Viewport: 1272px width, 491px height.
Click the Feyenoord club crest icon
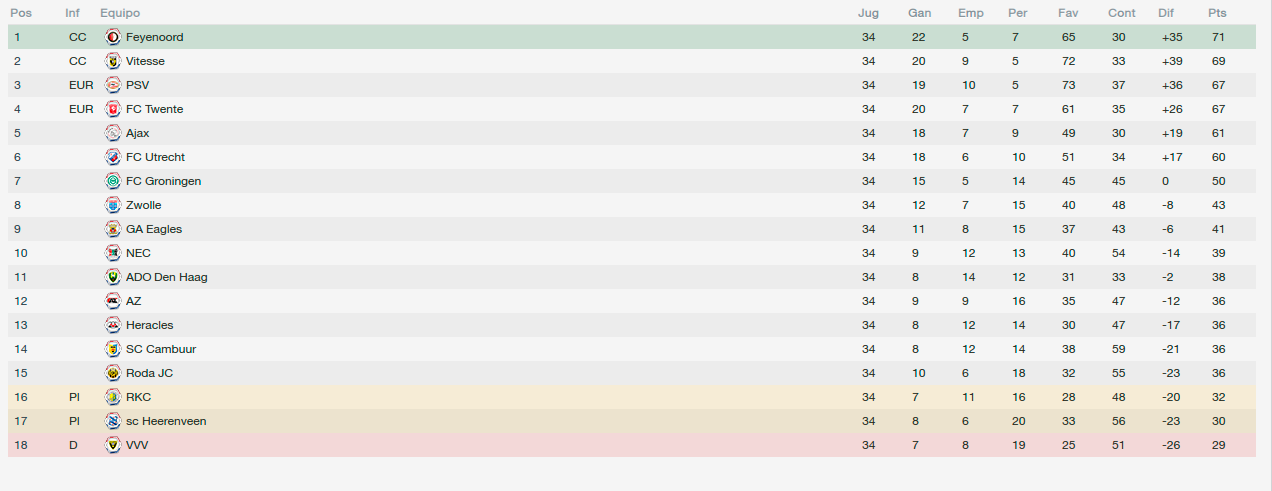(x=112, y=37)
